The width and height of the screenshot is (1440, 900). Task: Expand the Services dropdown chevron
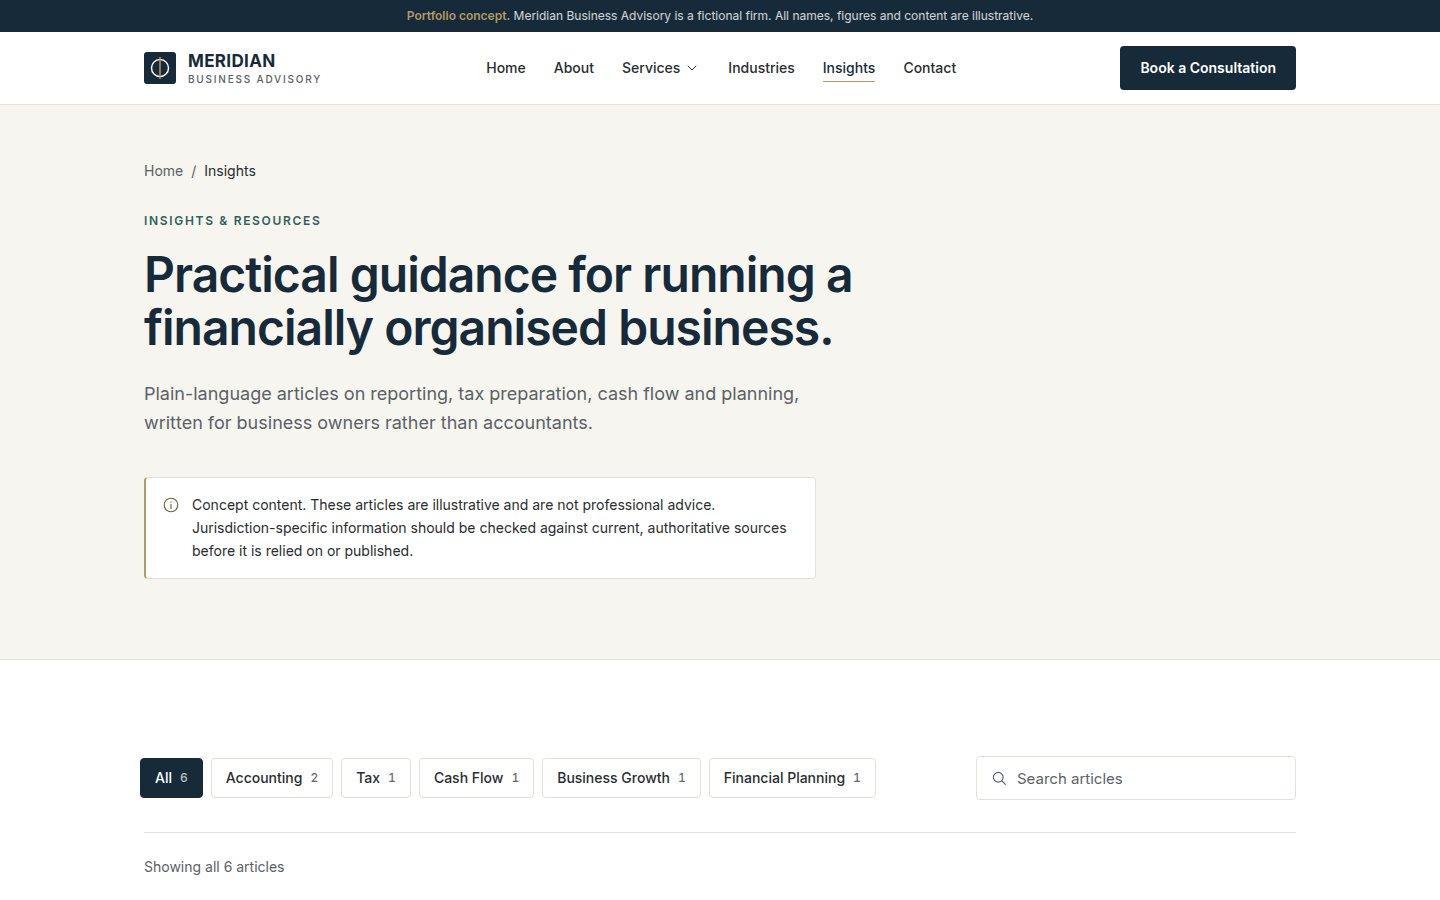pyautogui.click(x=692, y=68)
